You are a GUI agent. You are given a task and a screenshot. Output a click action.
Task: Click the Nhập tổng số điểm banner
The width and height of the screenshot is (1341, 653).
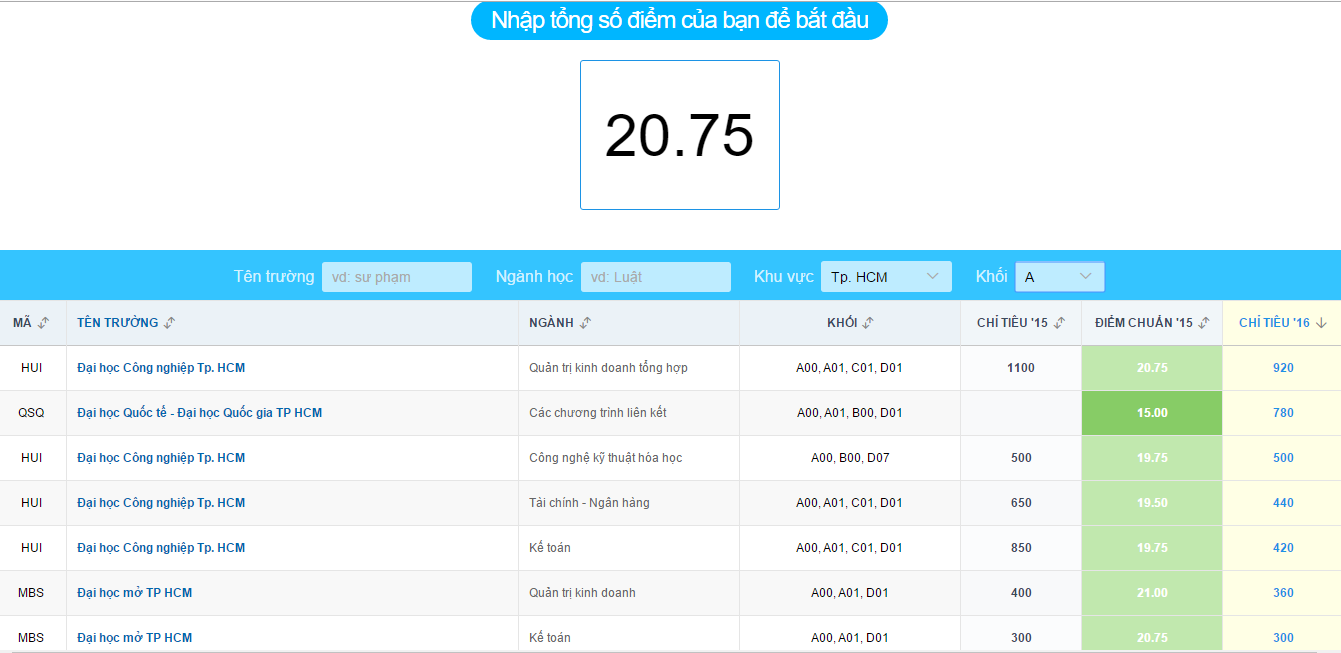pyautogui.click(x=679, y=20)
